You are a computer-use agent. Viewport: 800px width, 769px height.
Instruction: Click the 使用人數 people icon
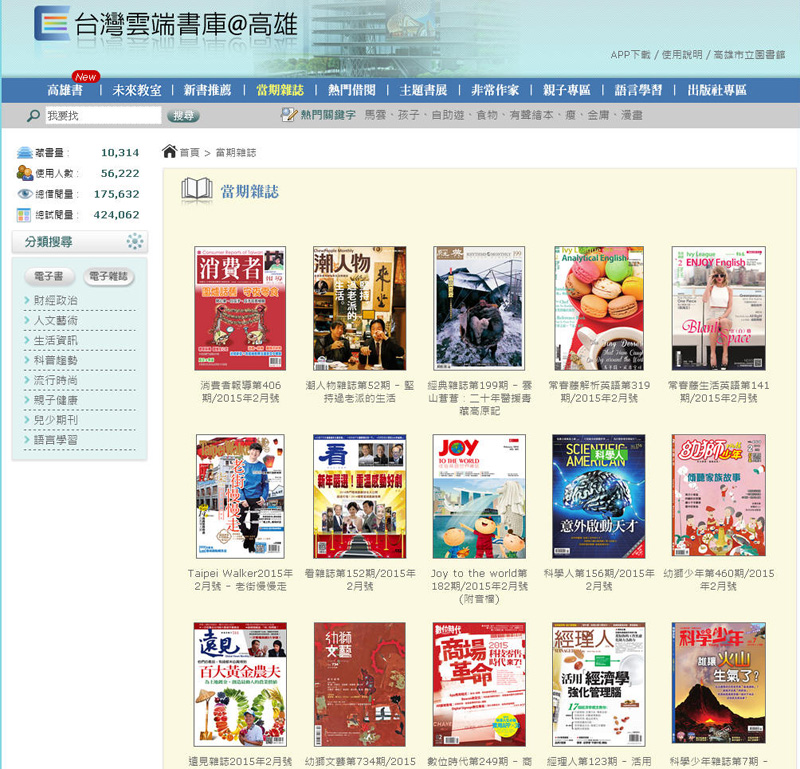(24, 173)
